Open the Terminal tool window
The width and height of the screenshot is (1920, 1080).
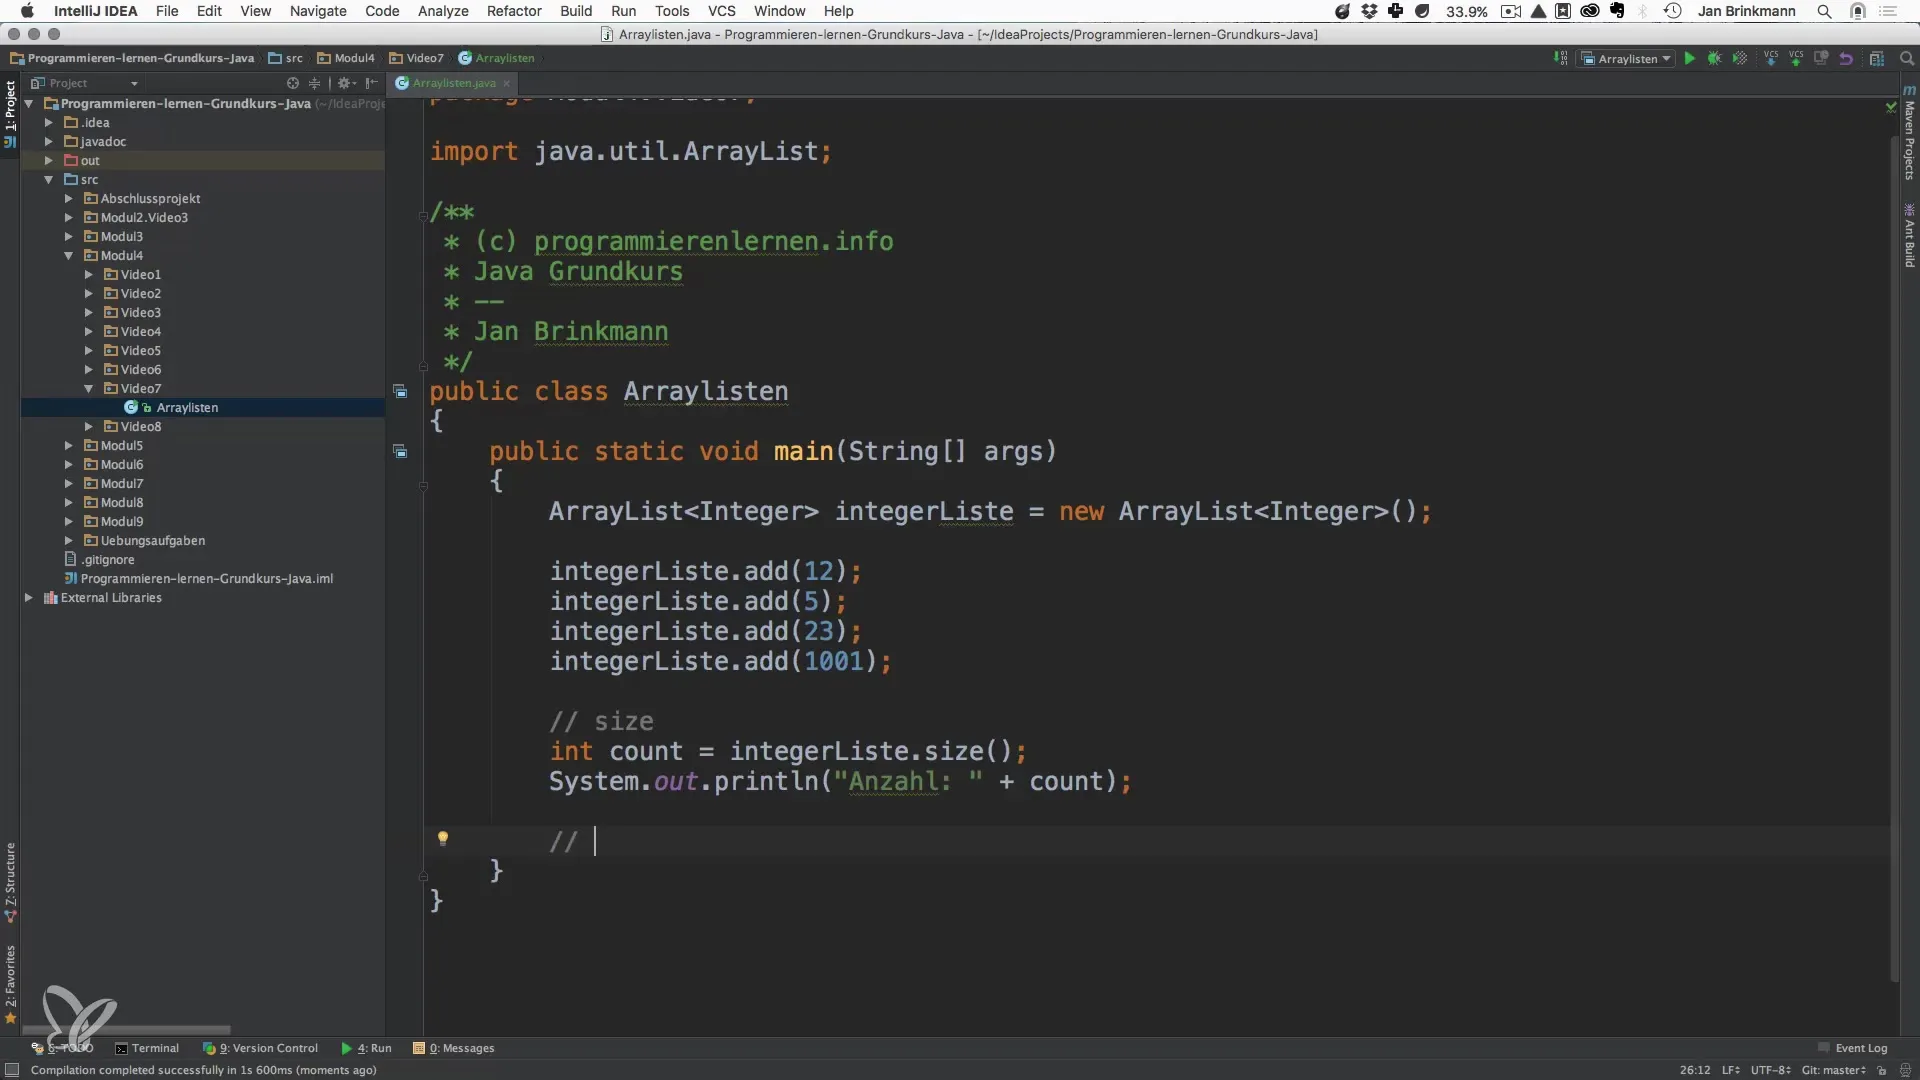click(147, 1048)
